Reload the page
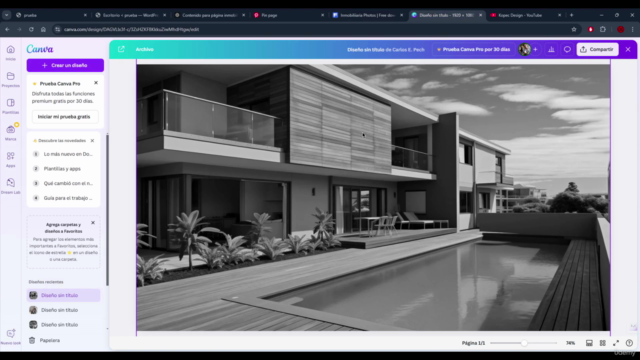This screenshot has width=640, height=360. tap(31, 29)
